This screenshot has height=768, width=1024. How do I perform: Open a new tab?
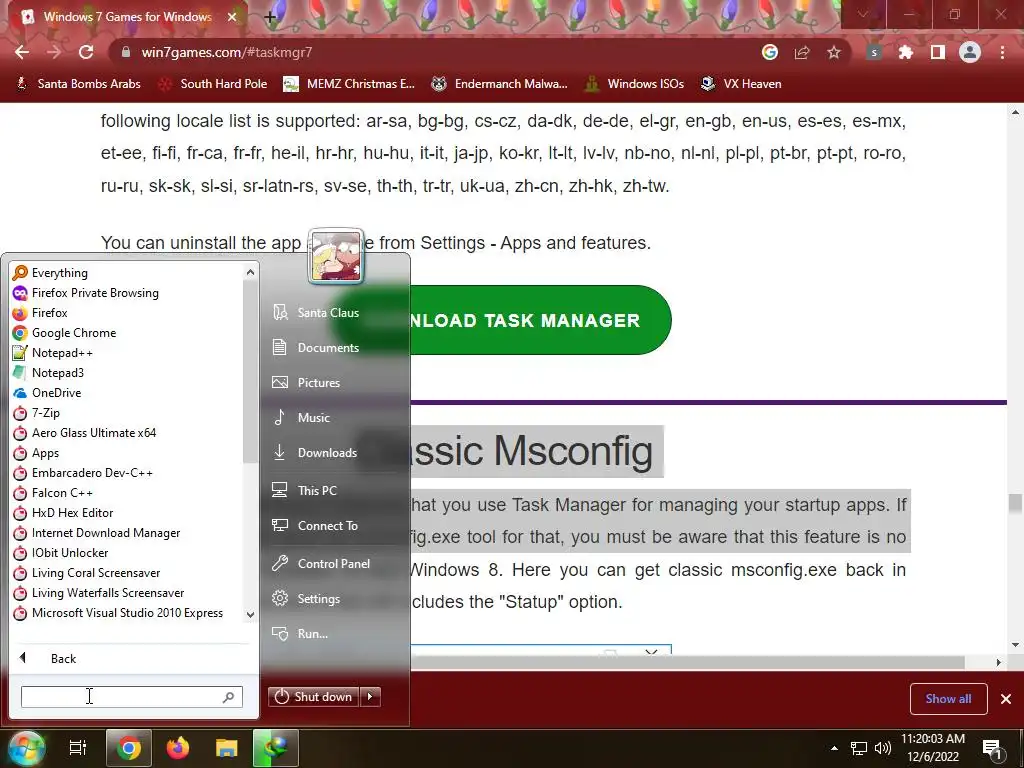[x=270, y=17]
